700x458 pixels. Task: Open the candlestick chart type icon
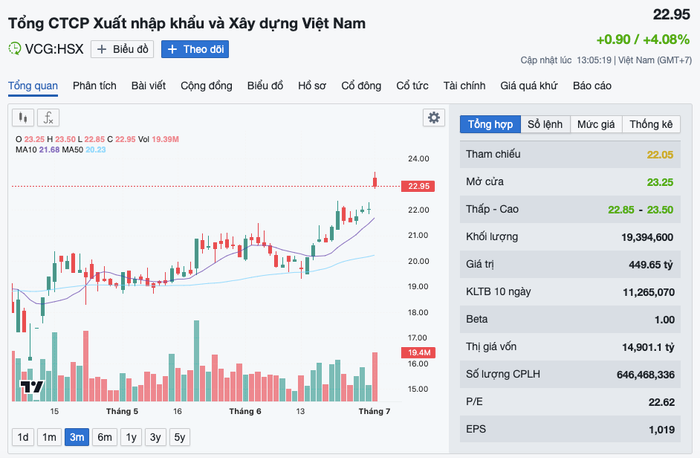pos(23,118)
